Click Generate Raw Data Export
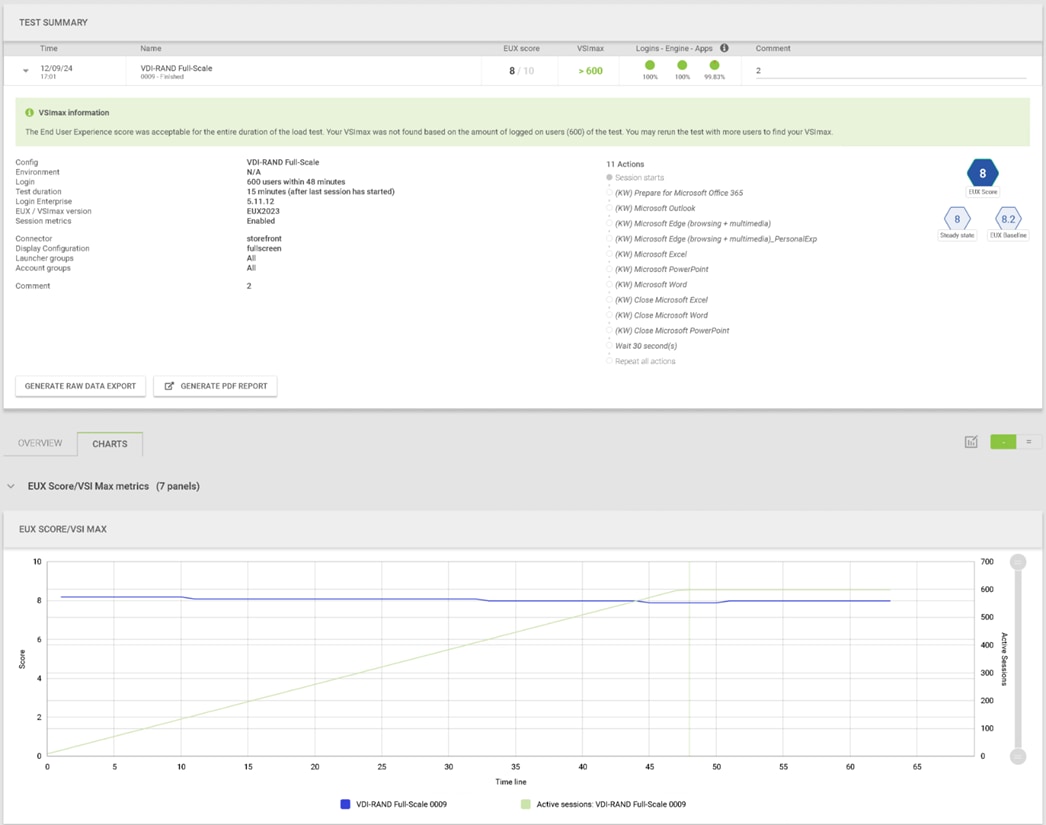Screen dimensions: 1046x825 [x=80, y=385]
